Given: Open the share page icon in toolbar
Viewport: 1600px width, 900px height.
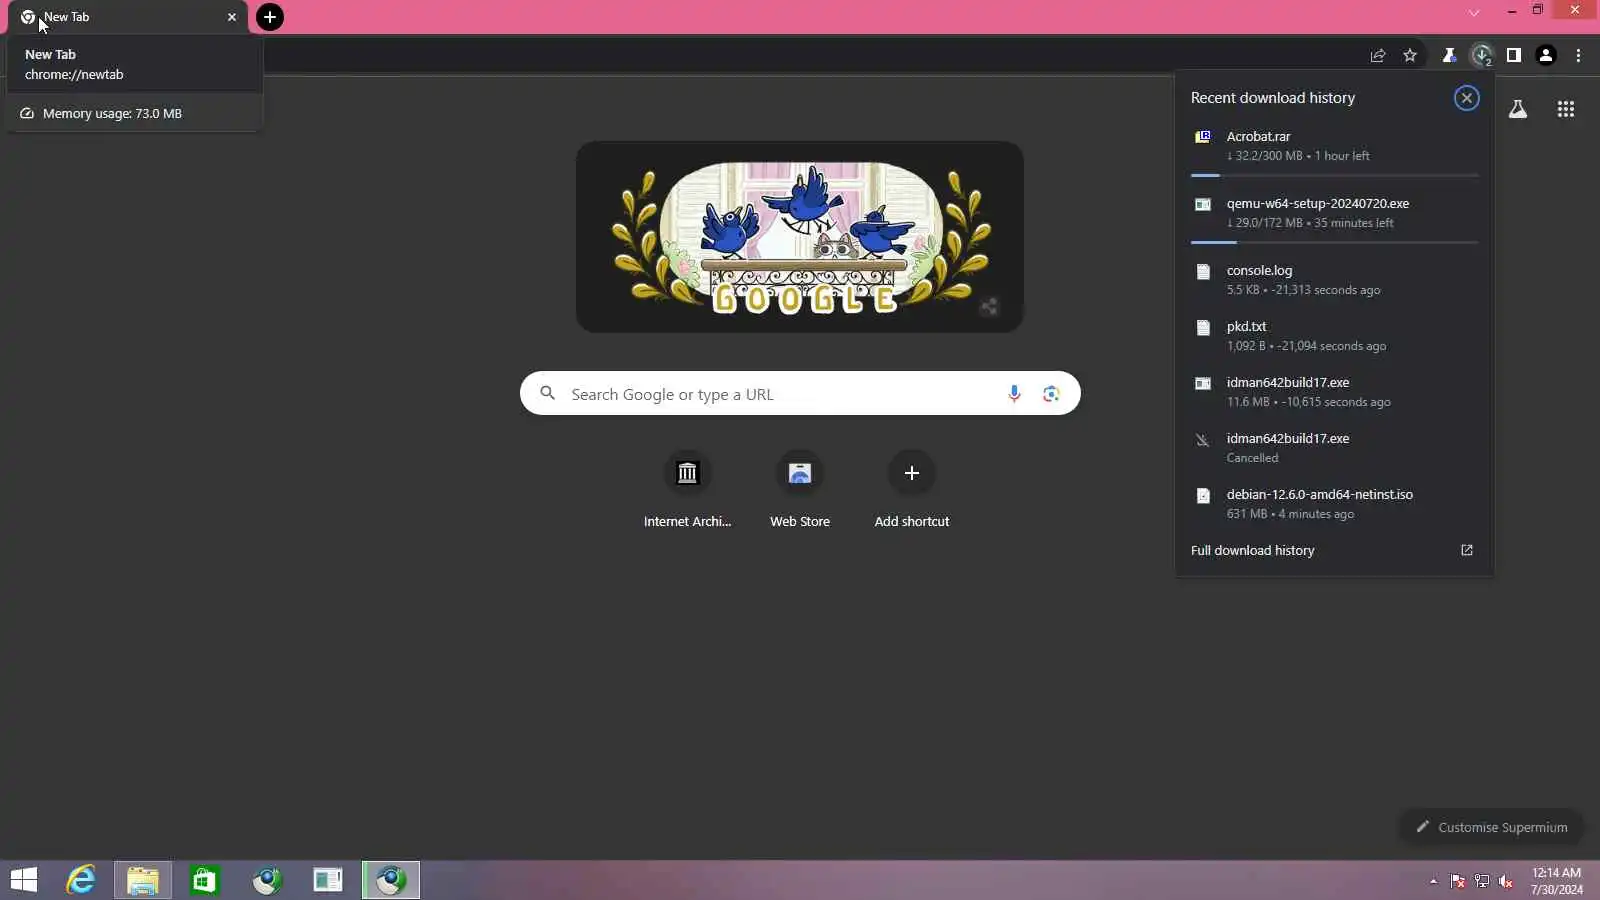Looking at the screenshot, I should pos(1378,56).
